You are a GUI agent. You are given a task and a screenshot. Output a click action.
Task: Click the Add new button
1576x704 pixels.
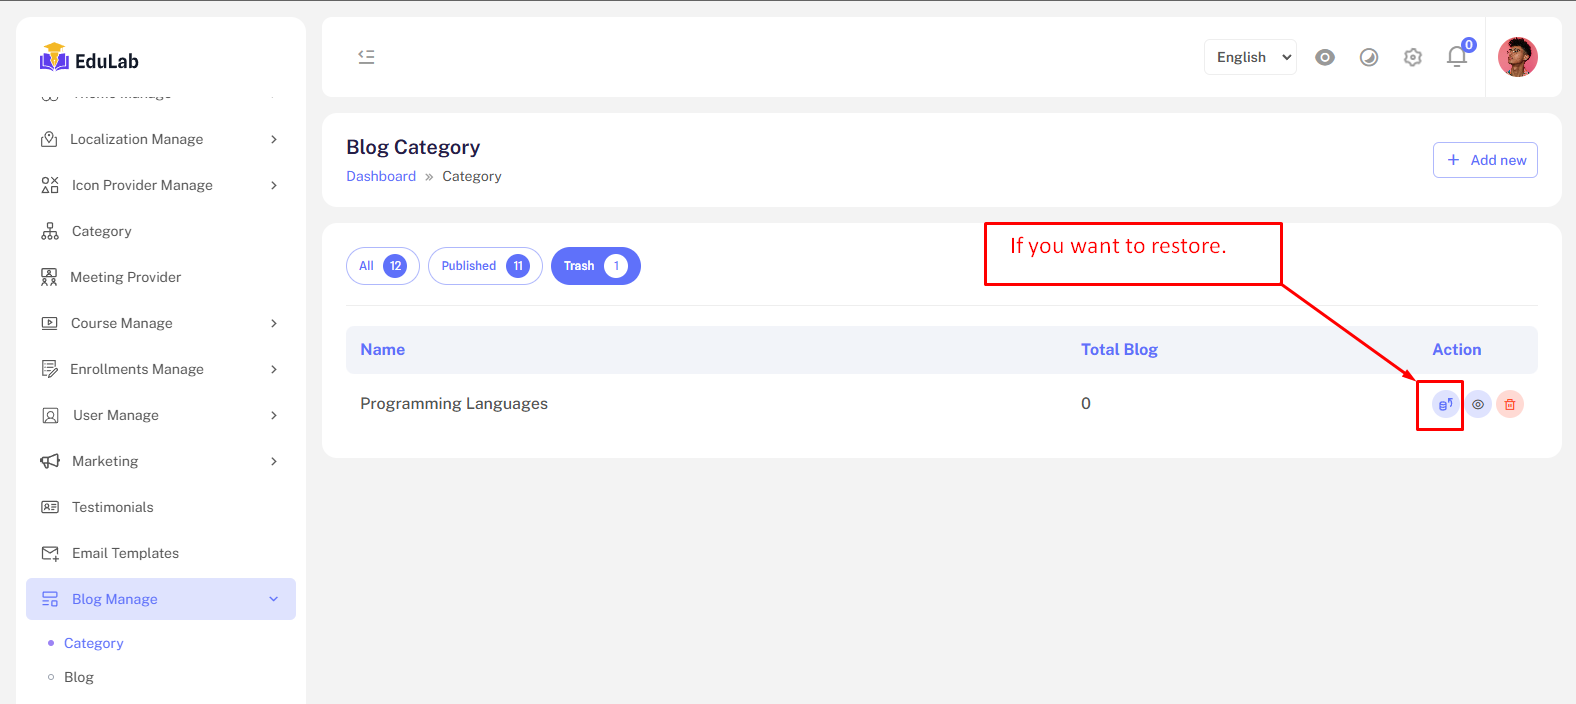[x=1485, y=160]
